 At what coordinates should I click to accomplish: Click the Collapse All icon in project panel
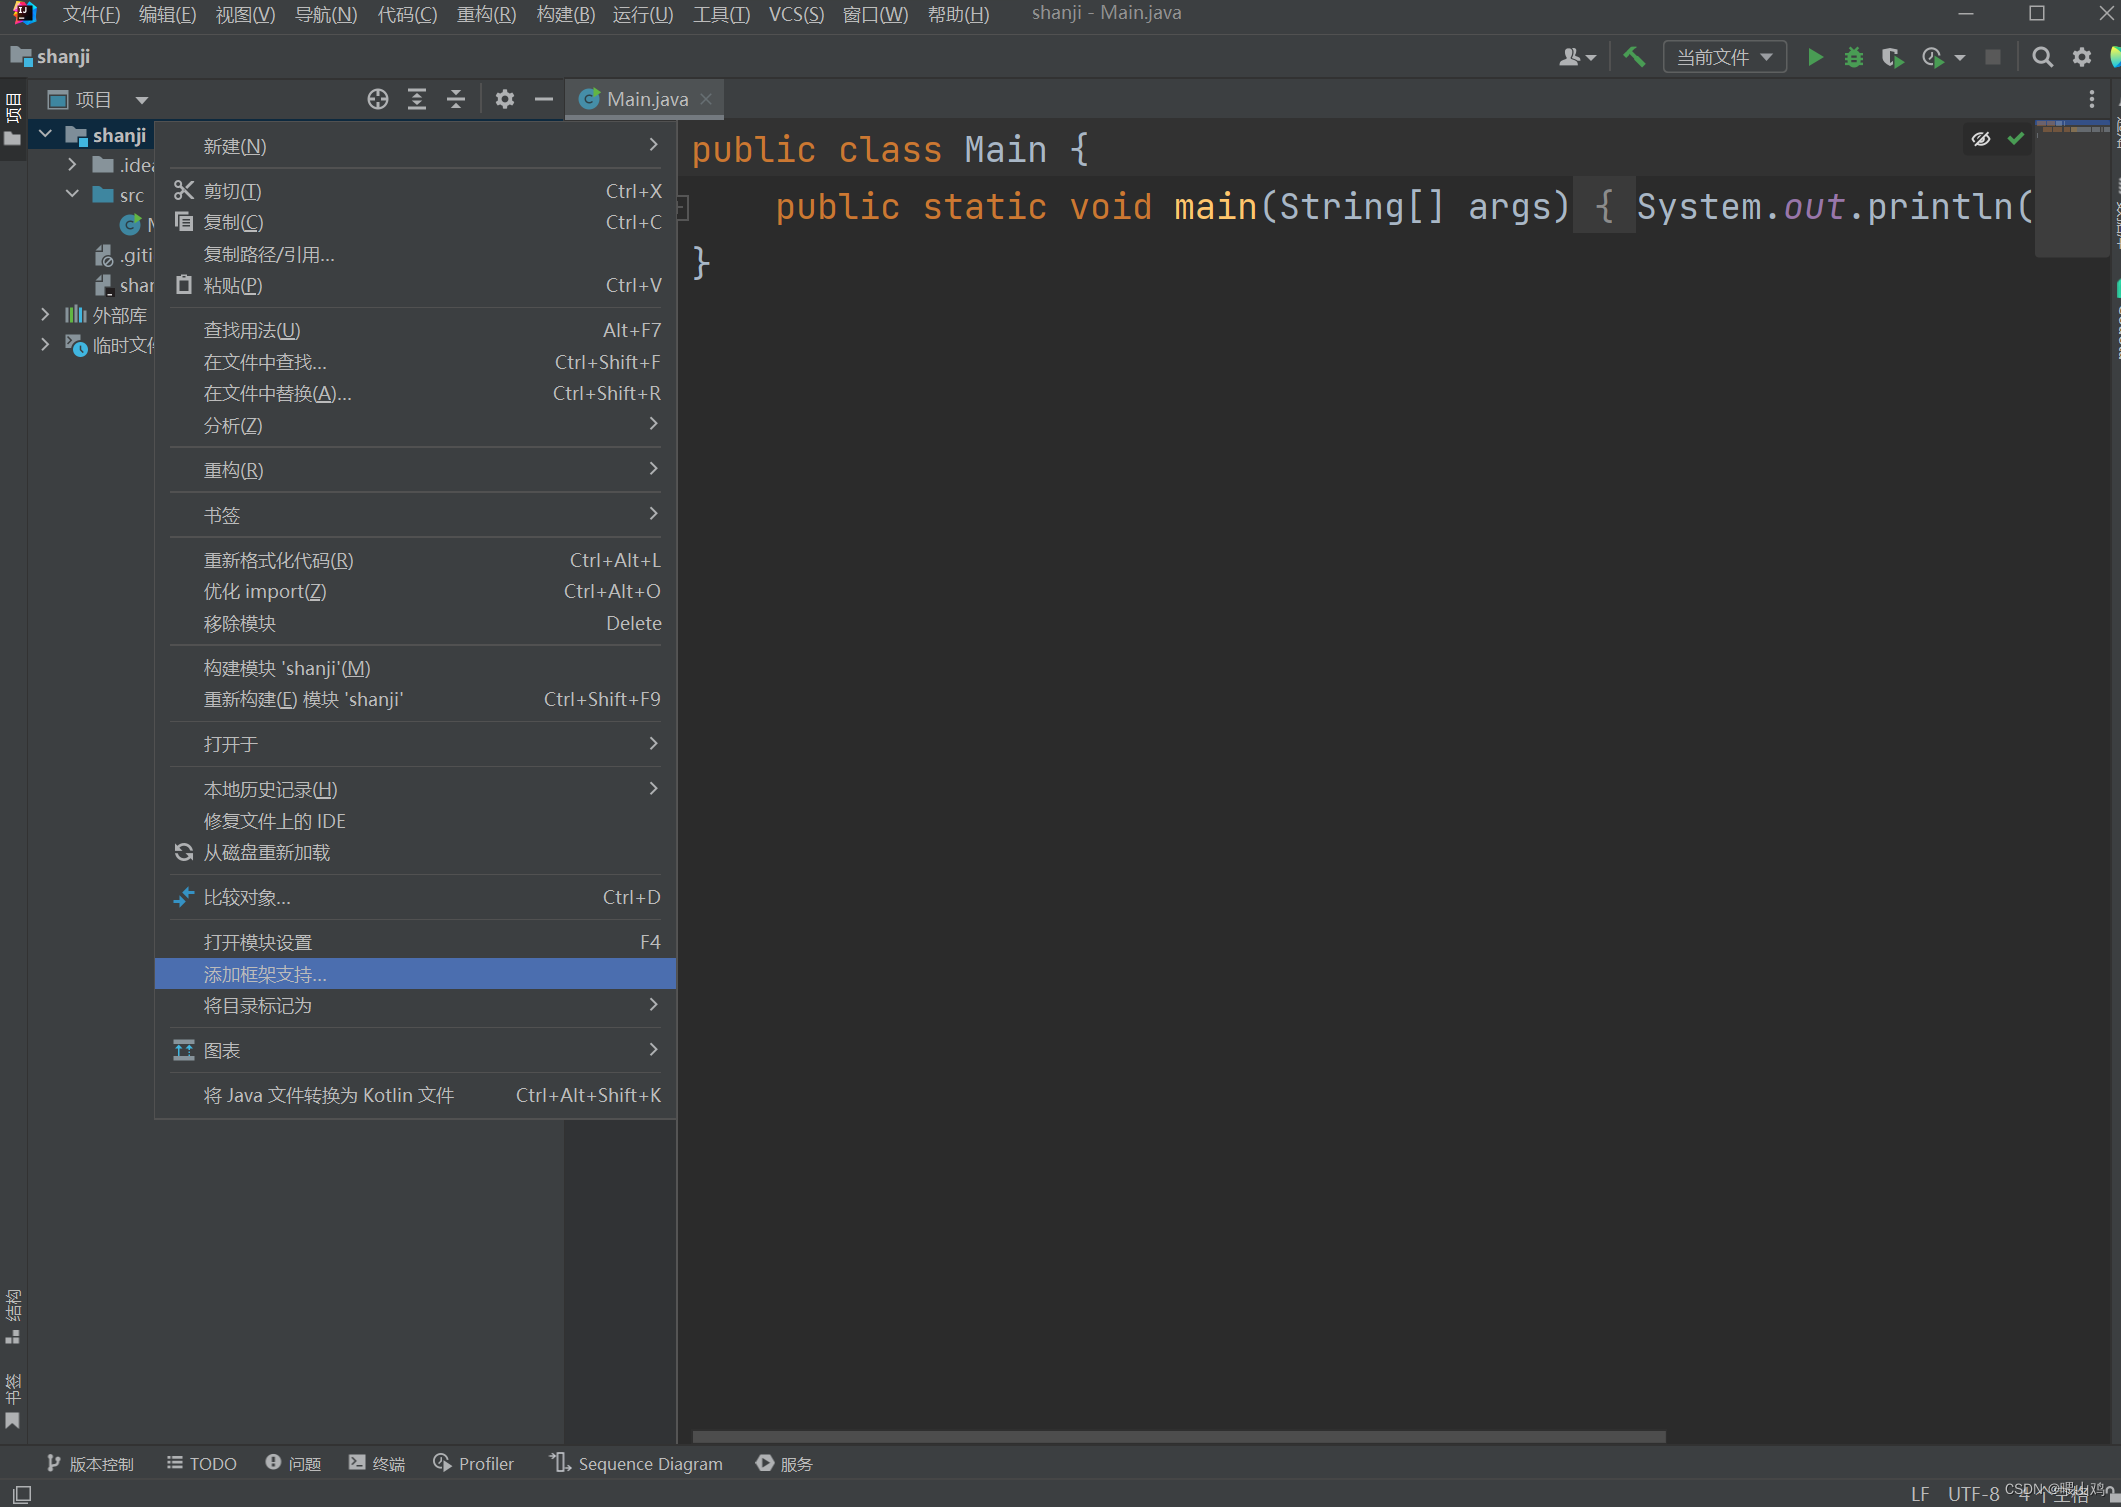tap(456, 99)
